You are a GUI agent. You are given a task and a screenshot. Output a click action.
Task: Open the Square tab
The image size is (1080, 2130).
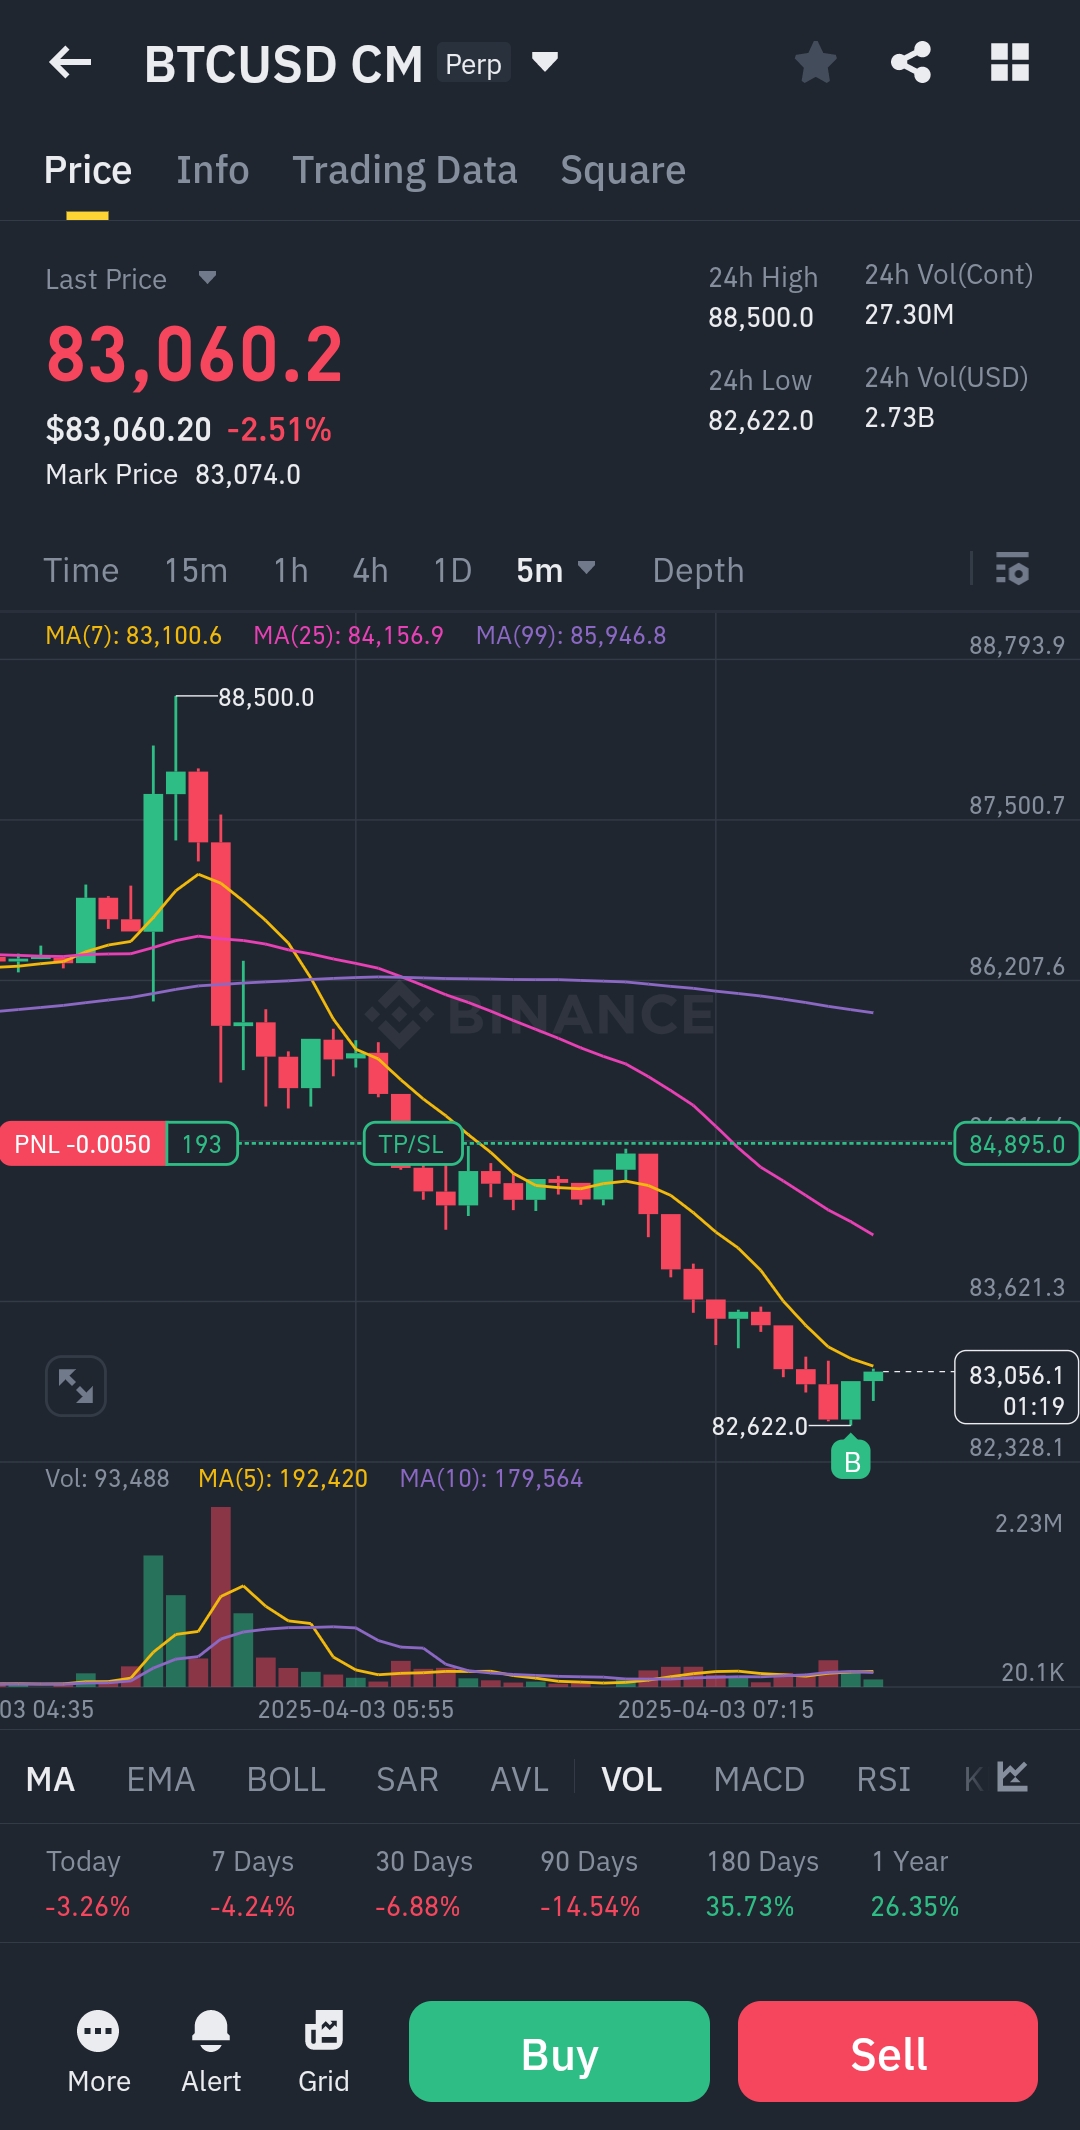coord(623,170)
